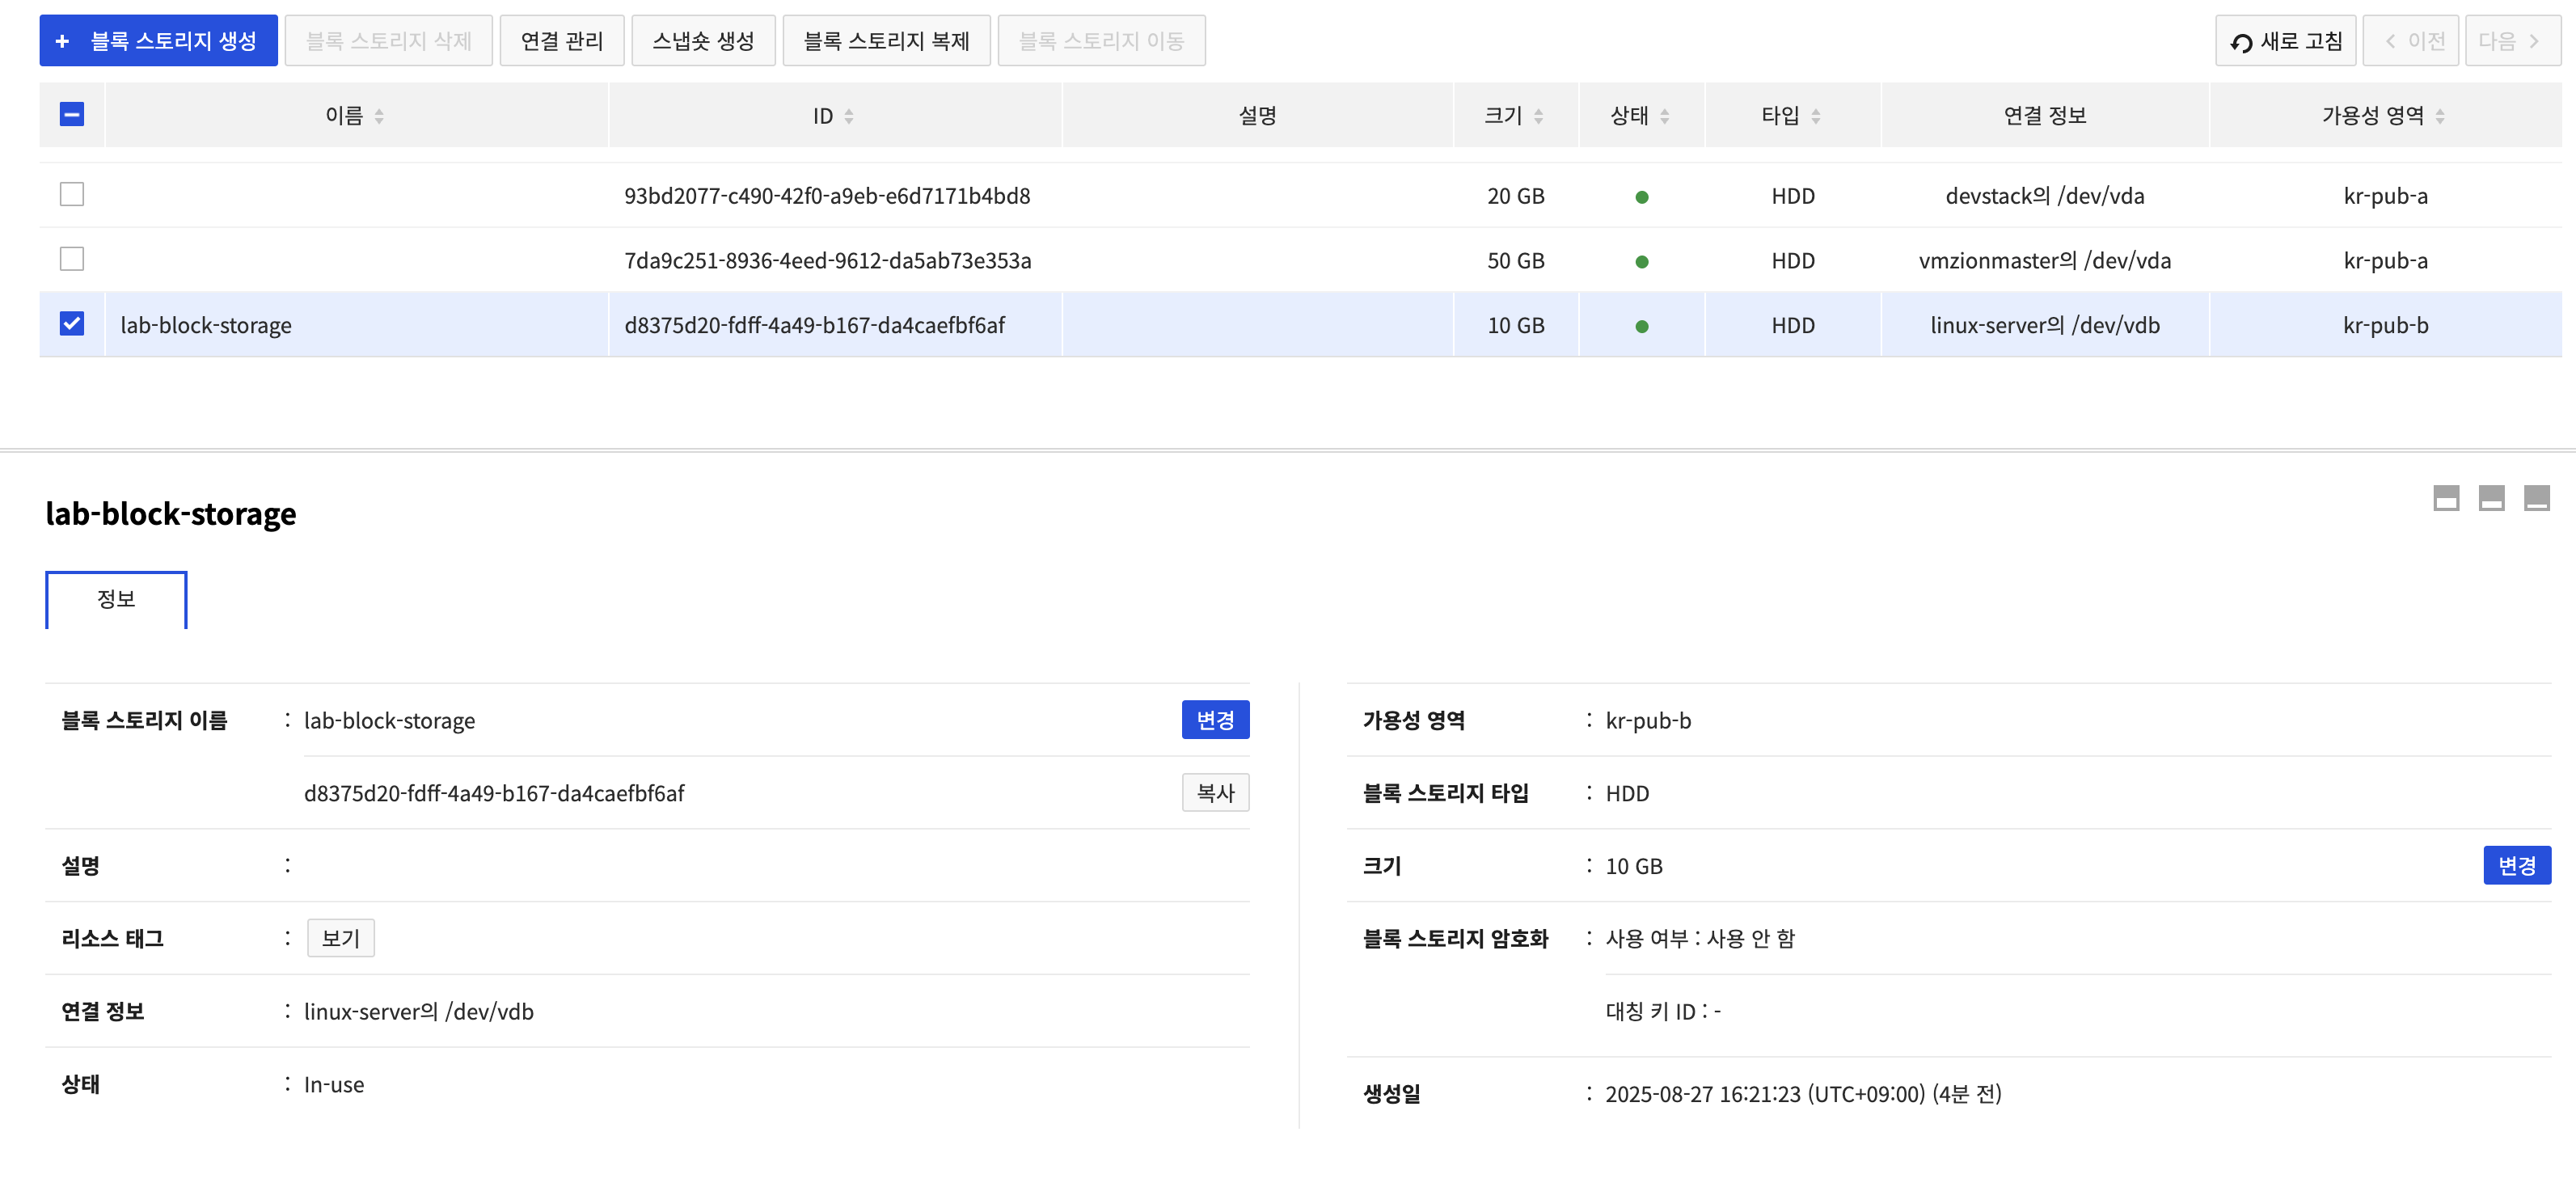Image resolution: width=2576 pixels, height=1187 pixels.
Task: Click the 블록 스토리지 생성 button
Action: pyautogui.click(x=159, y=41)
